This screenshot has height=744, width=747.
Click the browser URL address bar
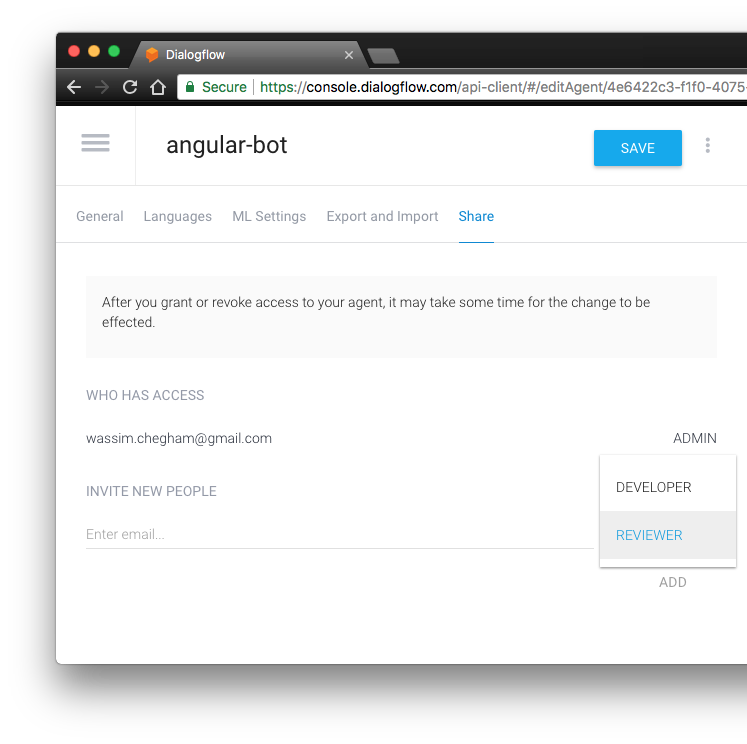pyautogui.click(x=462, y=87)
